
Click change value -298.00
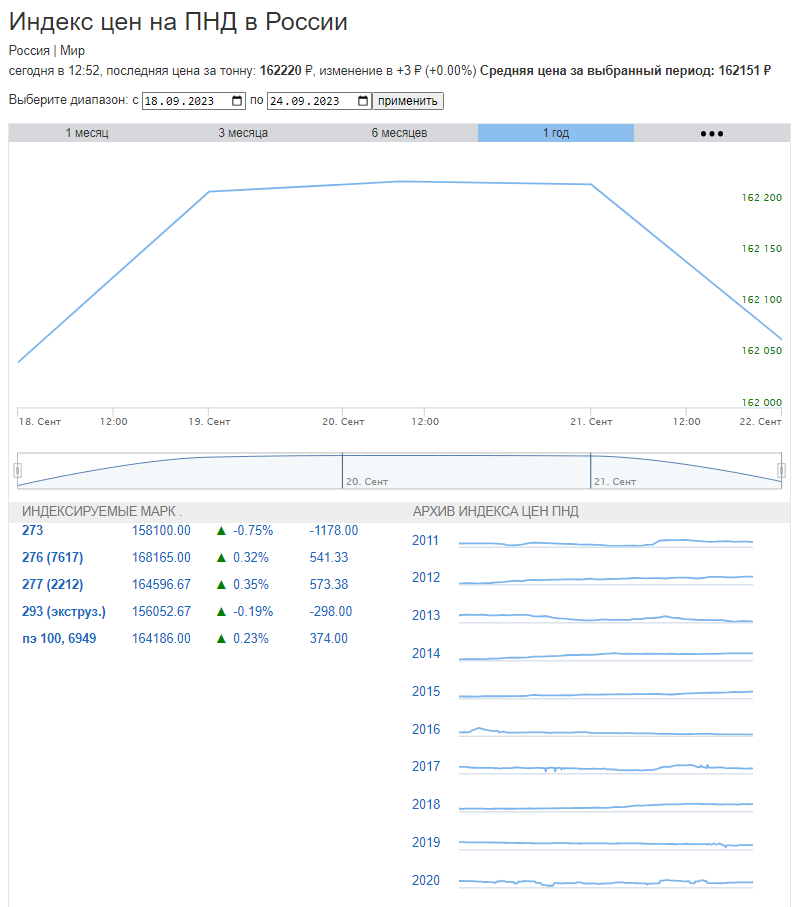click(330, 611)
